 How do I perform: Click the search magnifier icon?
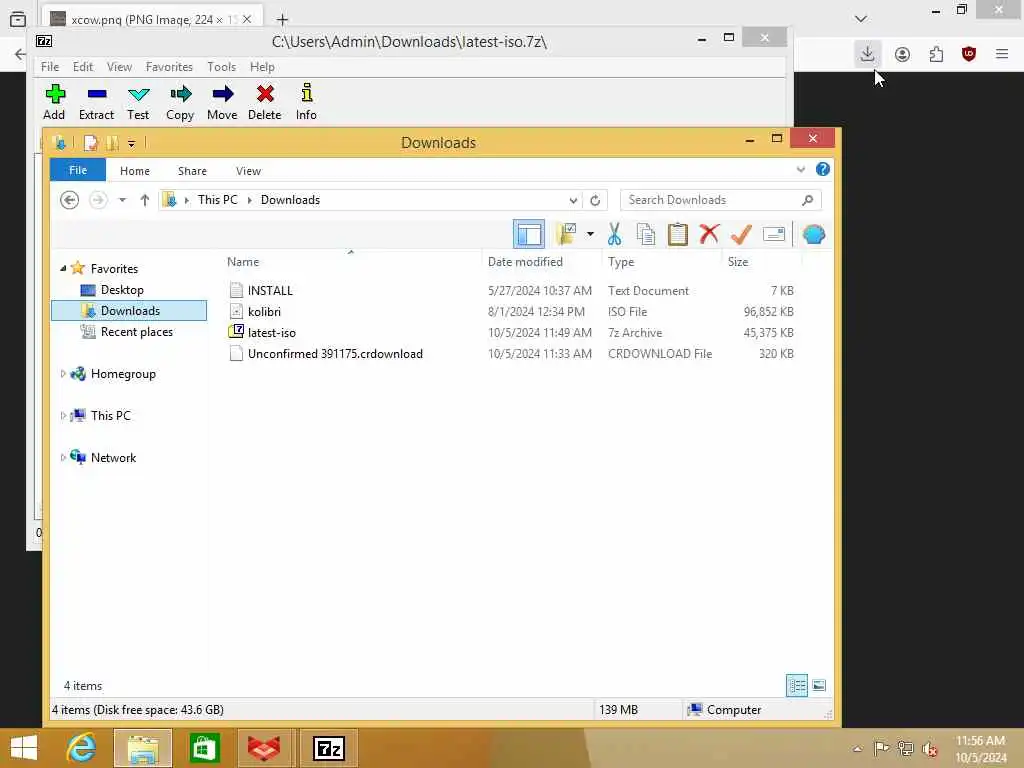coord(808,200)
